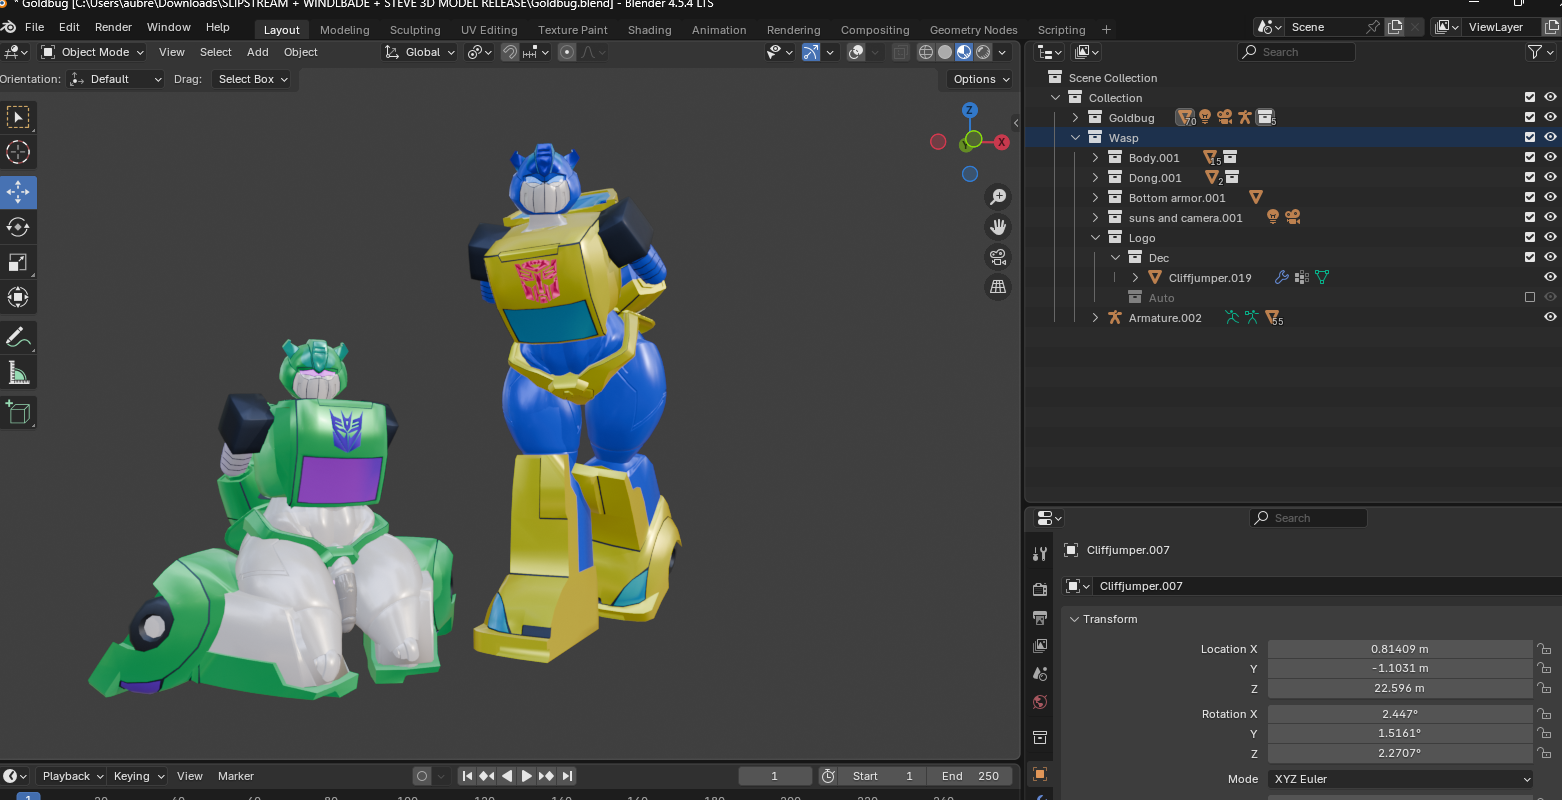Hide Armature.002 with its eye icon
The height and width of the screenshot is (800, 1562).
(x=1550, y=318)
